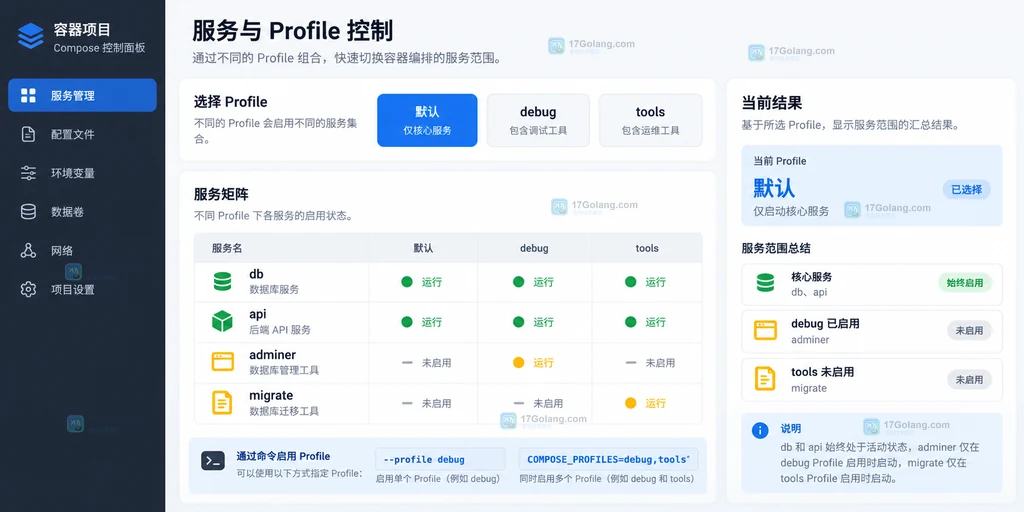Click adminer orange status dot under debug

(519, 362)
